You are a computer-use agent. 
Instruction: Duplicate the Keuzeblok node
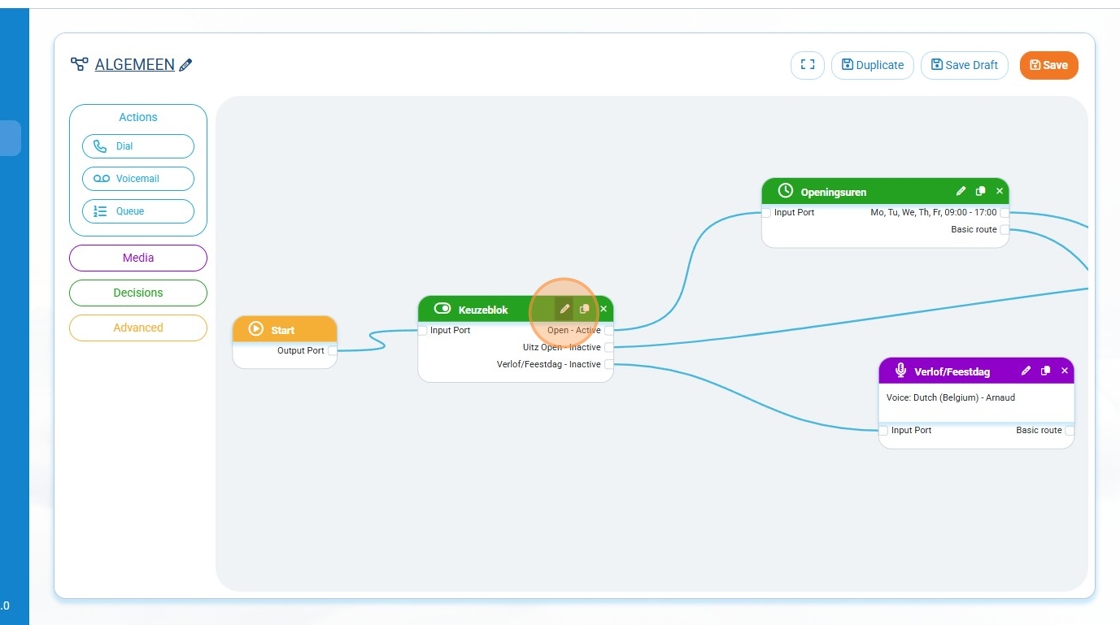pos(585,309)
